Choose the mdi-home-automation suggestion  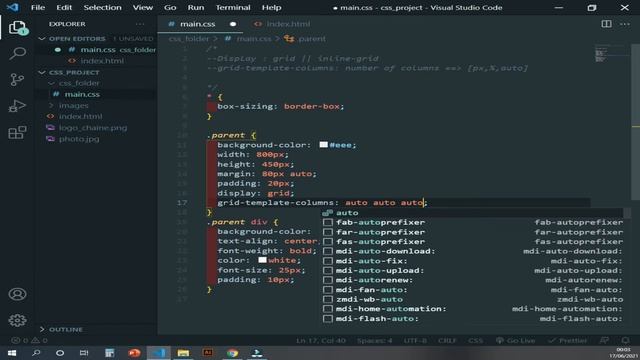click(472, 309)
